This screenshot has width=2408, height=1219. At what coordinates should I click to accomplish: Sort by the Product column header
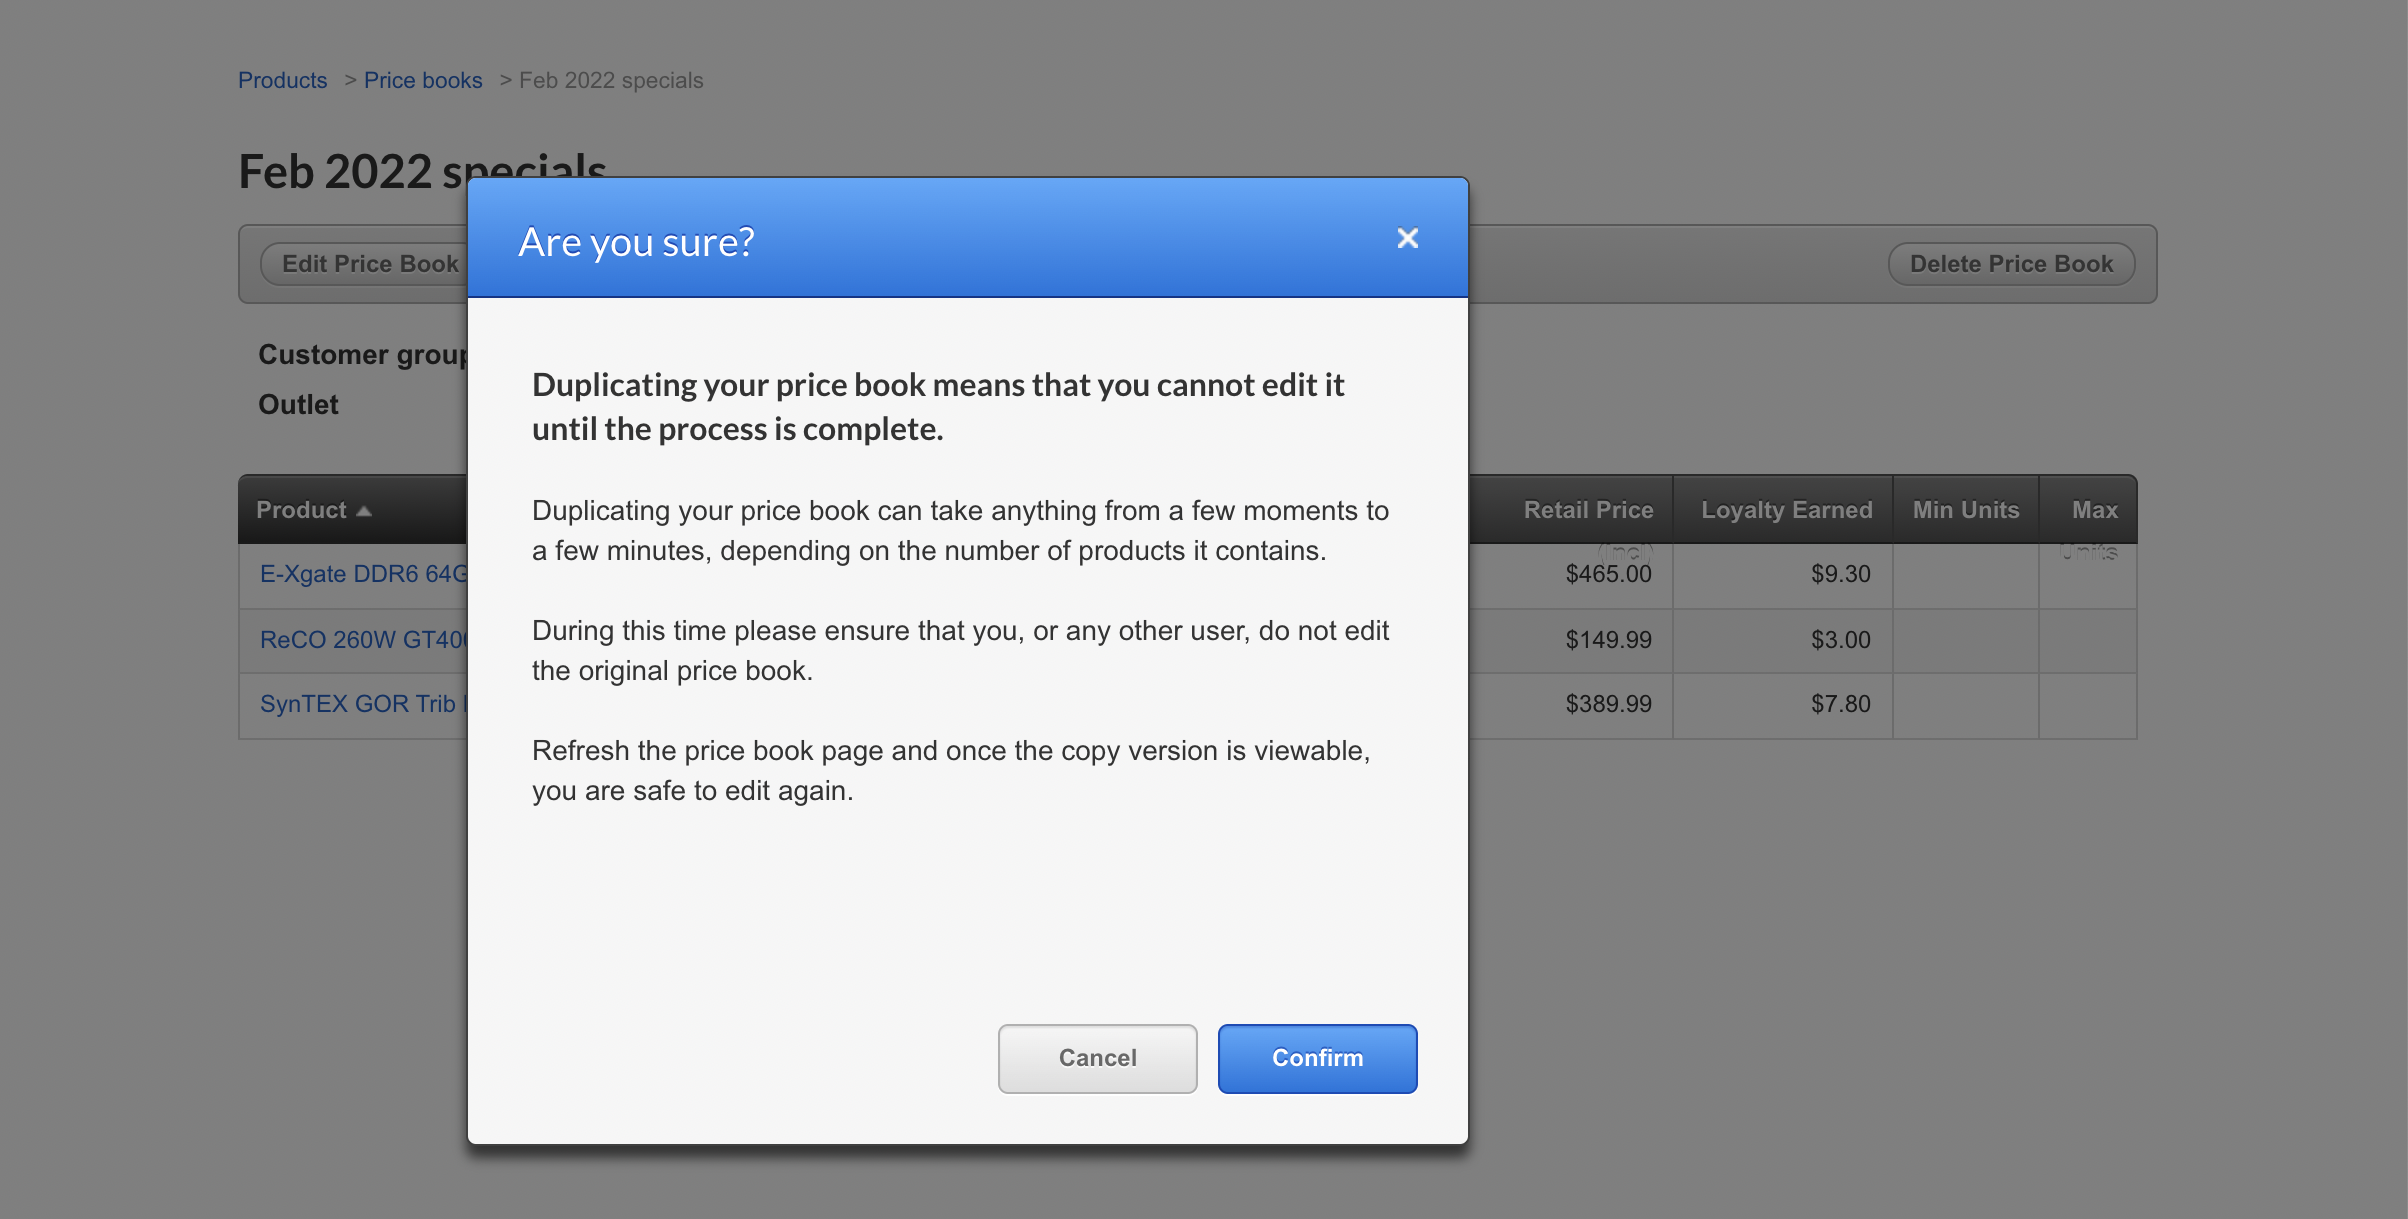click(x=301, y=510)
